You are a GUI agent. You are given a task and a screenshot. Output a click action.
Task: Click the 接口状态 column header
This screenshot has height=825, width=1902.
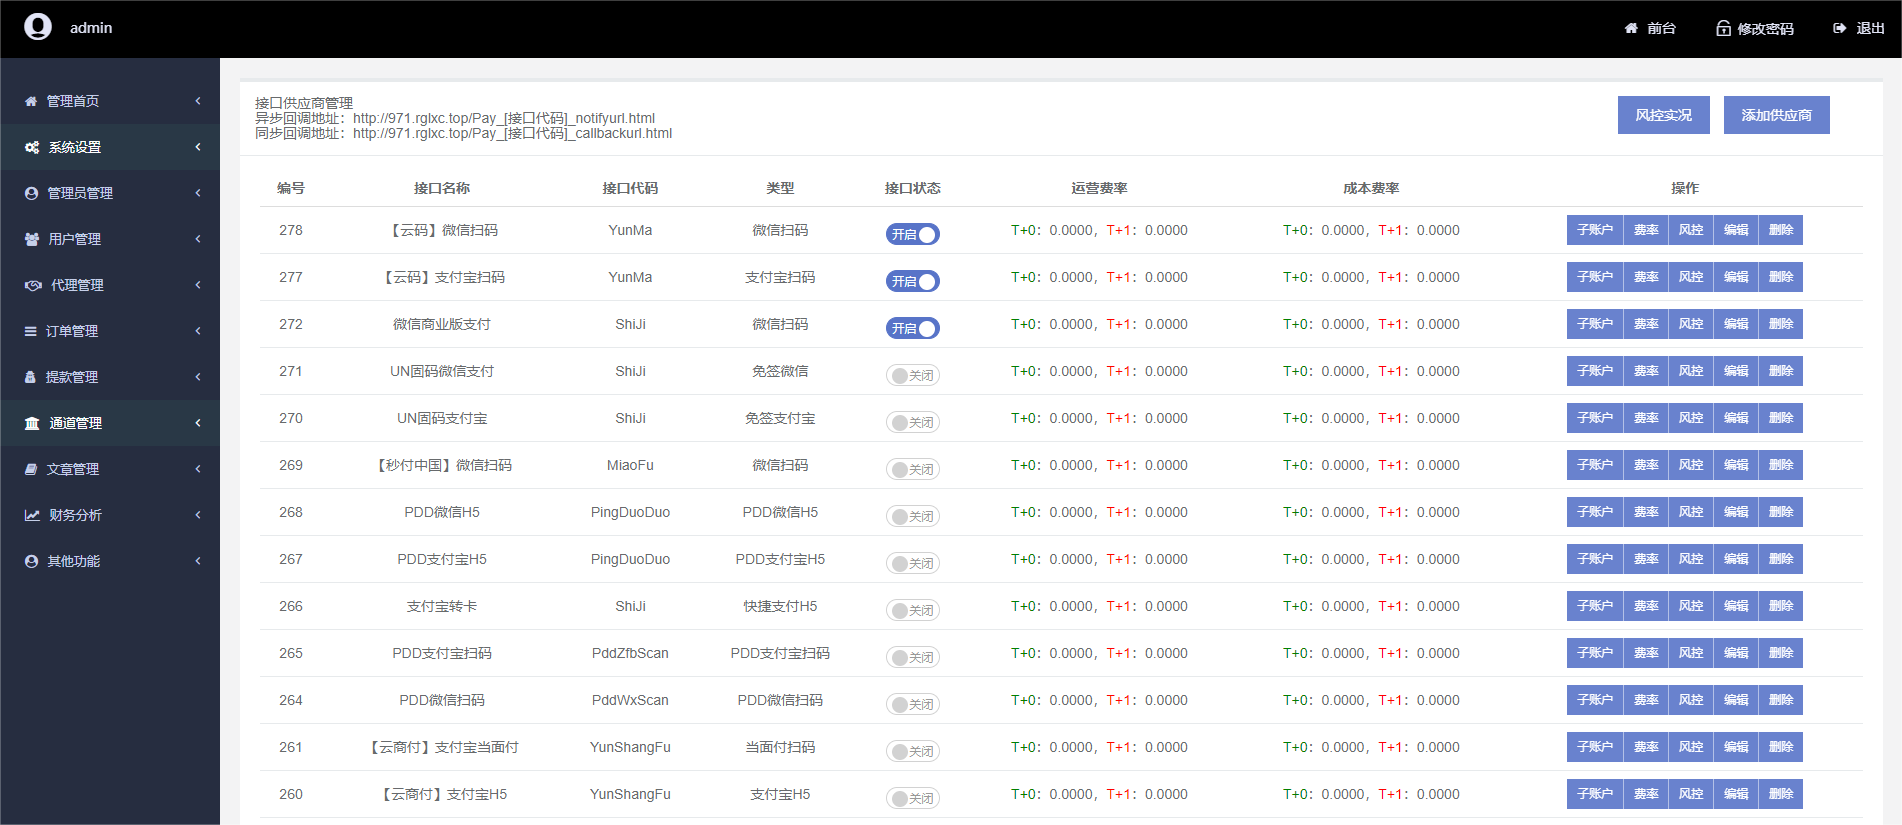(x=912, y=188)
